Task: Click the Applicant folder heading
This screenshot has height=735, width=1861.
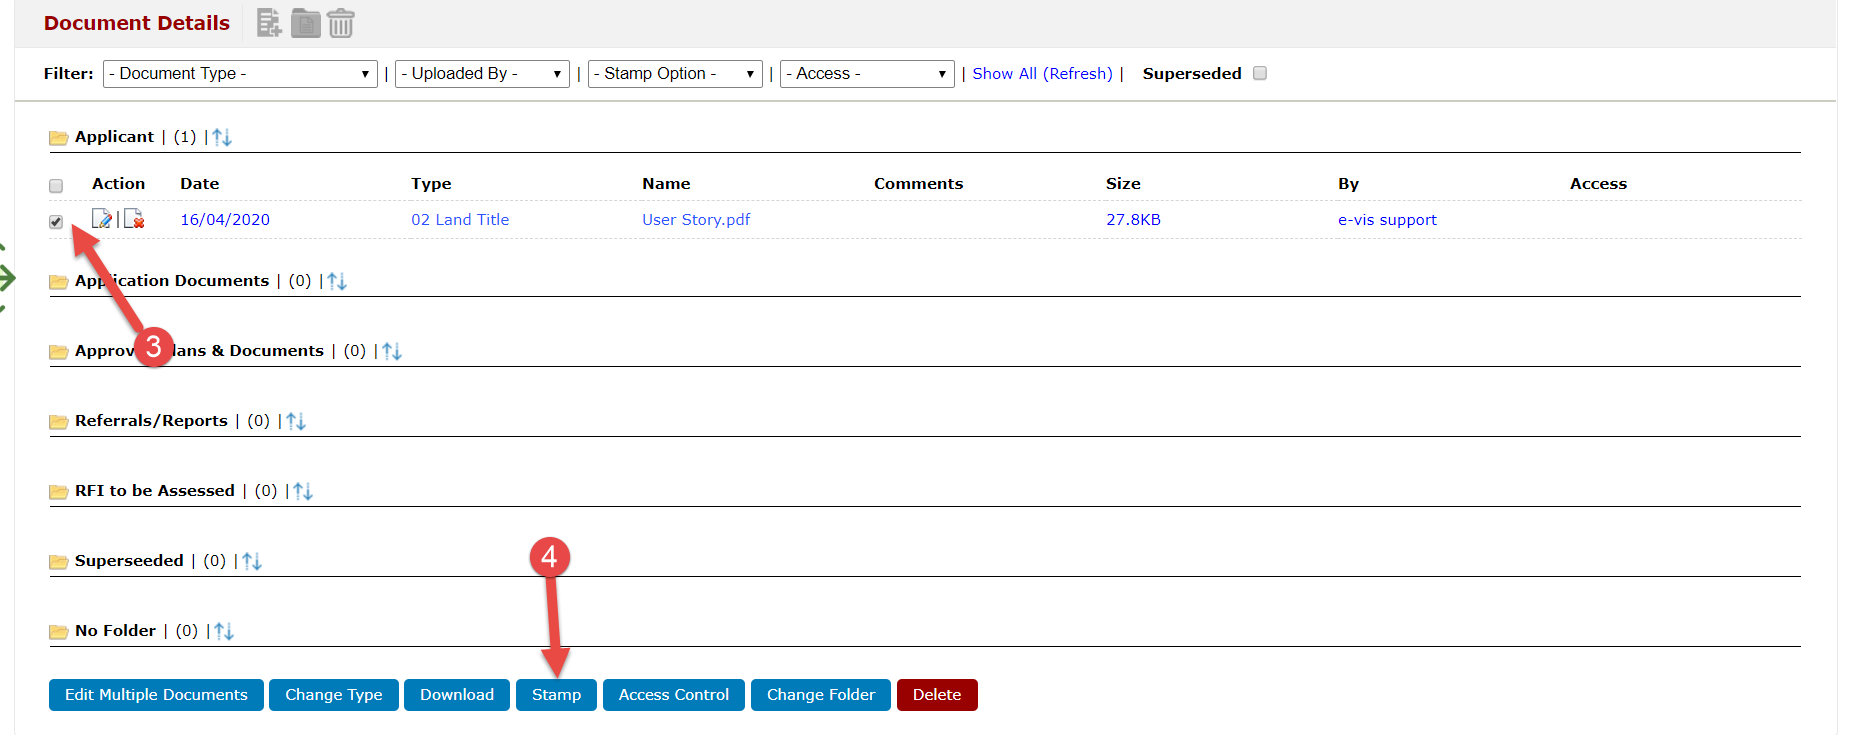Action: (x=114, y=137)
